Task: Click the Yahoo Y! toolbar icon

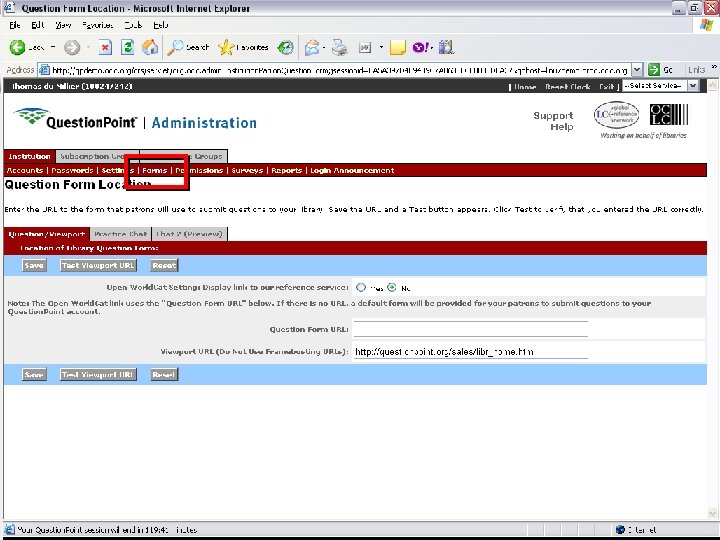Action: tap(420, 47)
